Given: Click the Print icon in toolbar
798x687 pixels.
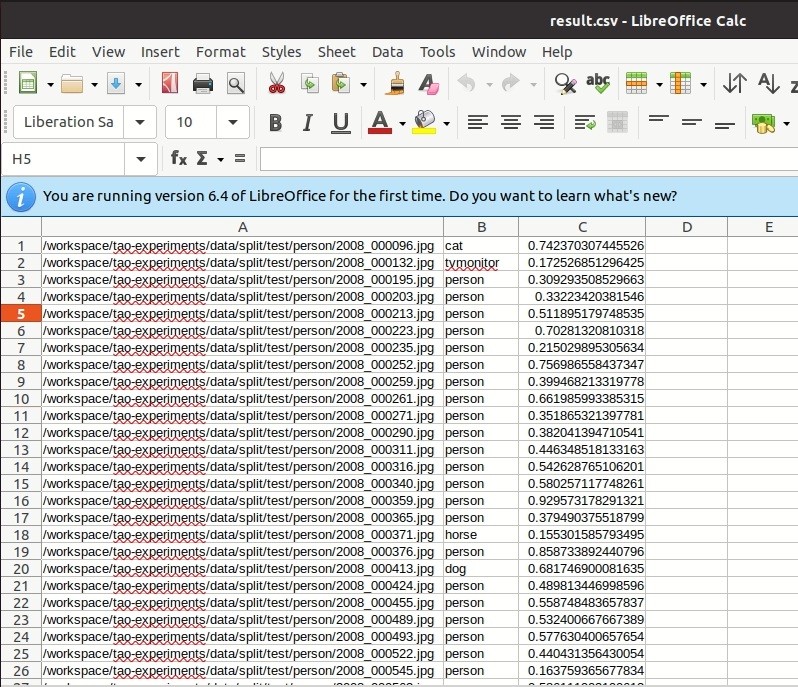Looking at the screenshot, I should coord(203,83).
